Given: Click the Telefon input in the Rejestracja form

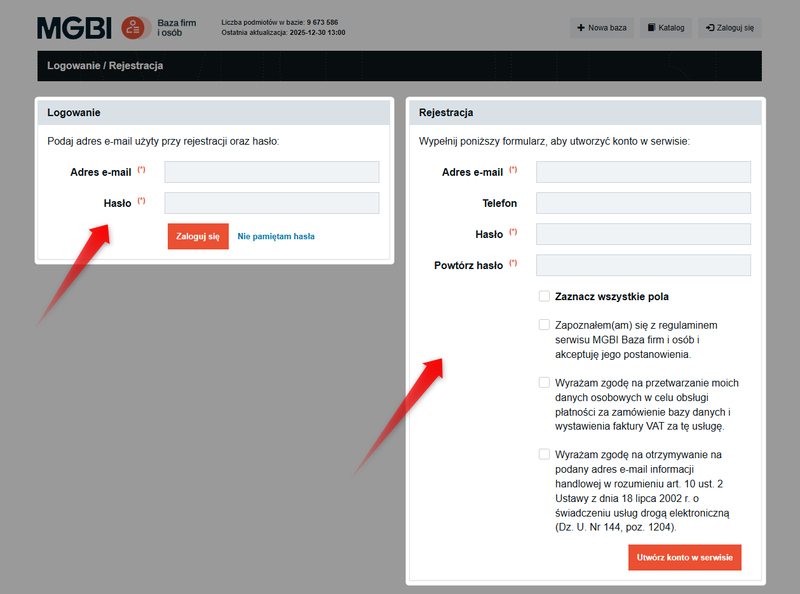Looking at the screenshot, I should pyautogui.click(x=643, y=202).
